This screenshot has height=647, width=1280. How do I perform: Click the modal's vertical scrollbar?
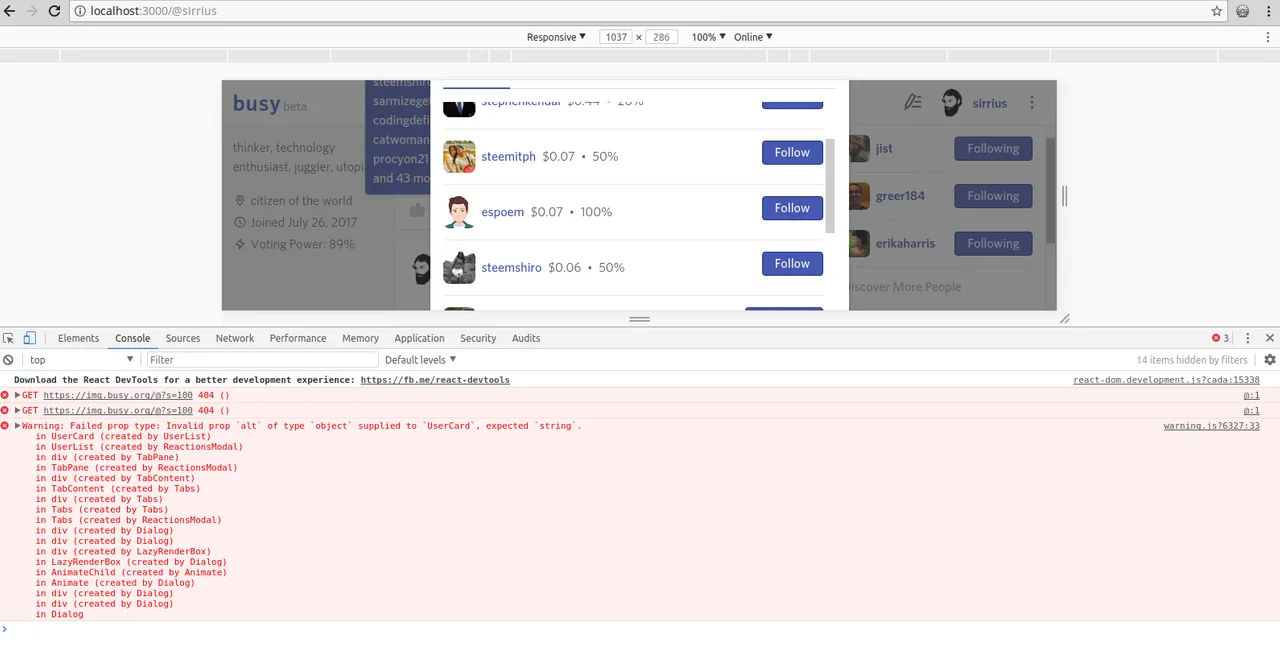[x=829, y=185]
